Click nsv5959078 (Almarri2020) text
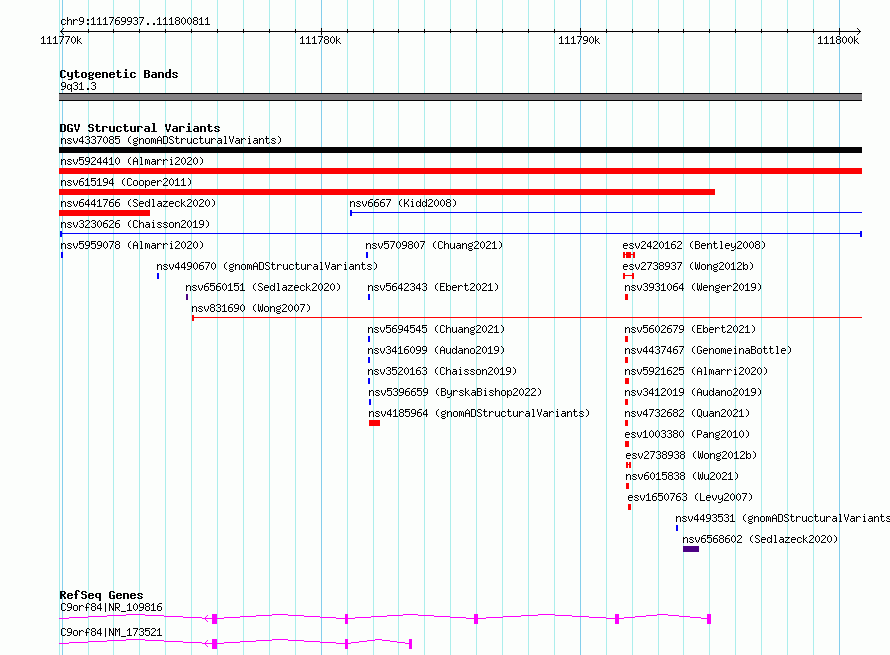890x655 pixels. pos(132,245)
